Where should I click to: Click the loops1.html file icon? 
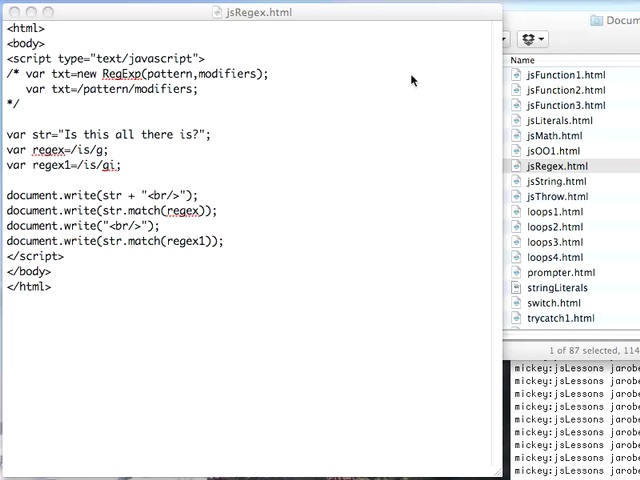[x=516, y=212]
